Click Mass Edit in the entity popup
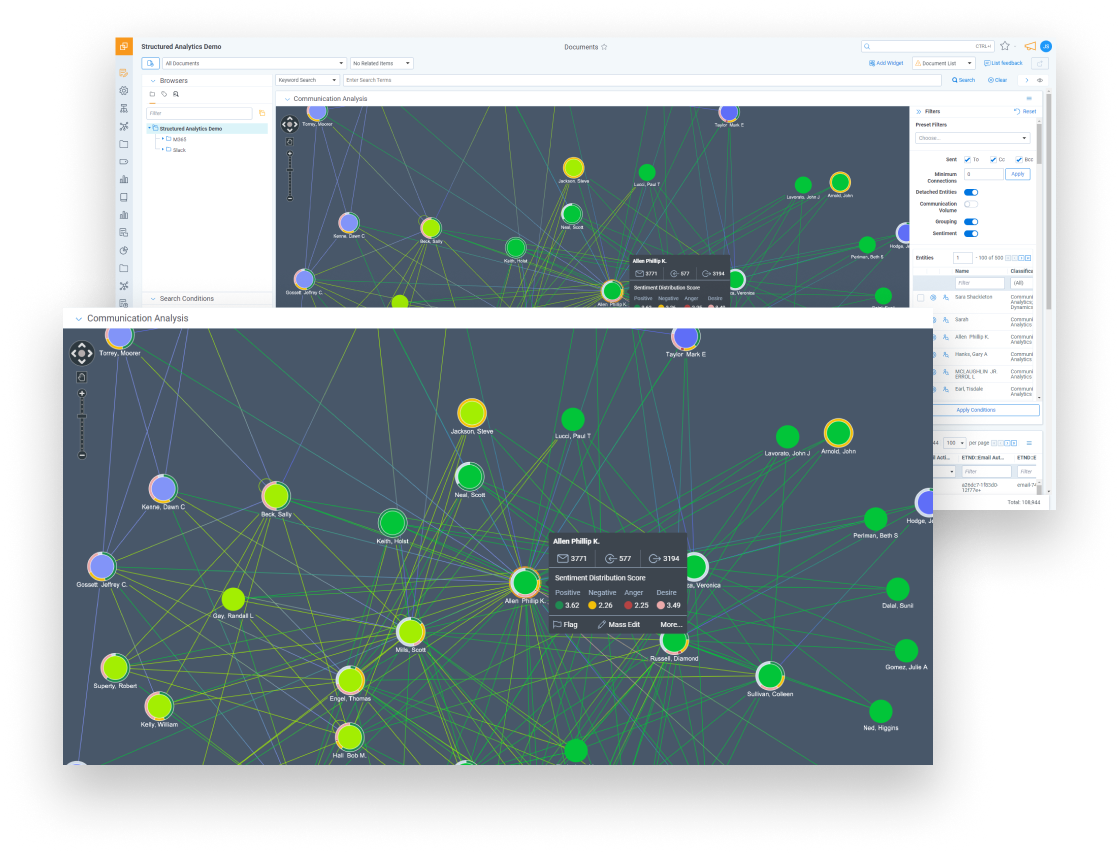This screenshot has height=854, width=1119. (618, 624)
